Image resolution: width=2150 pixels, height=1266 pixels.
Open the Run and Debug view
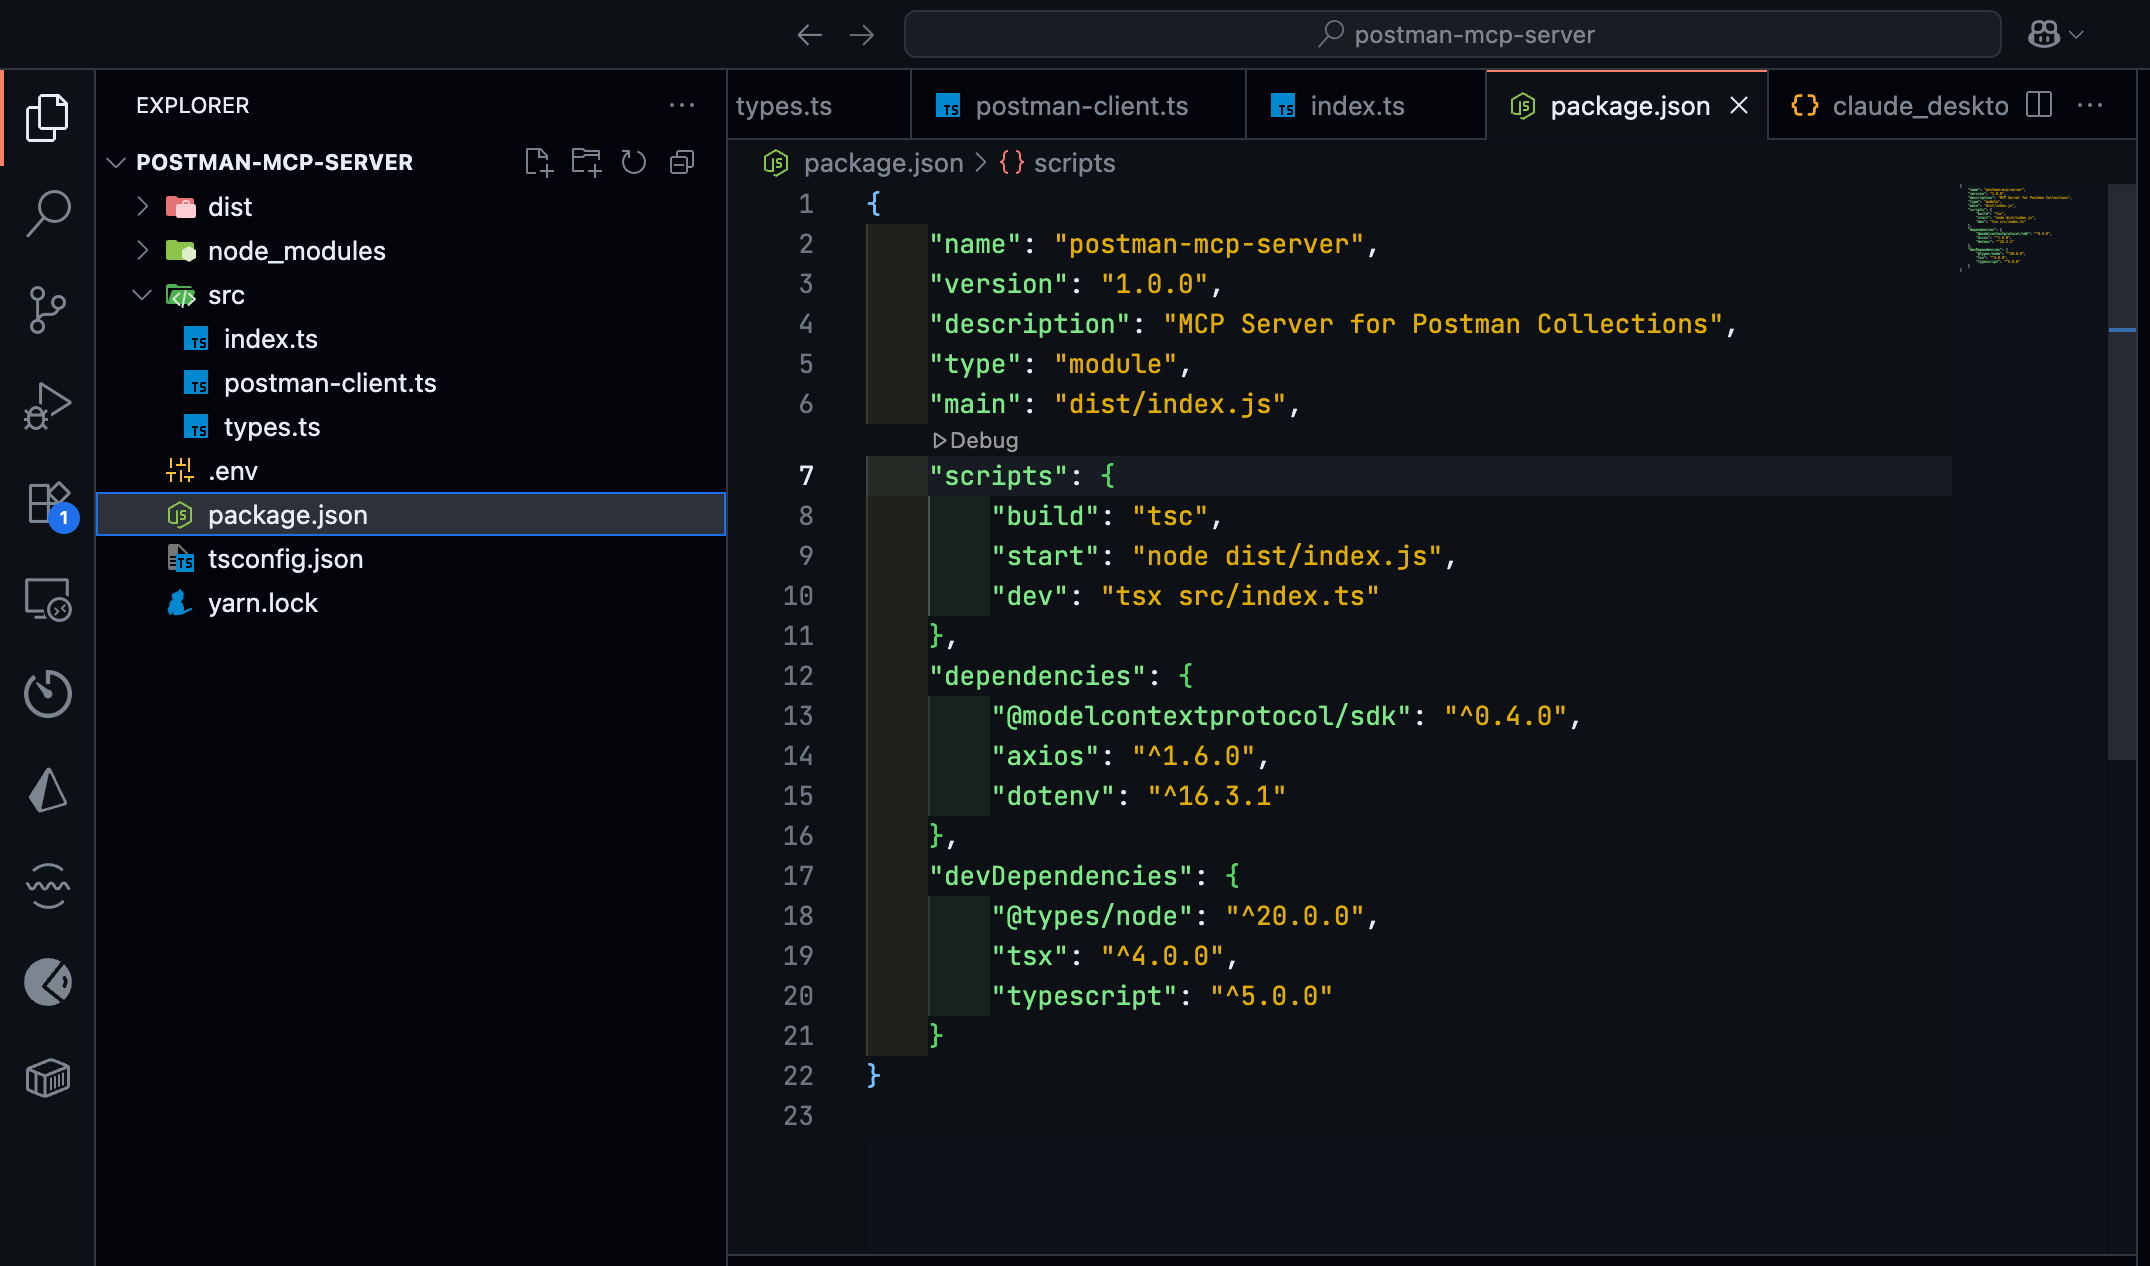(47, 406)
